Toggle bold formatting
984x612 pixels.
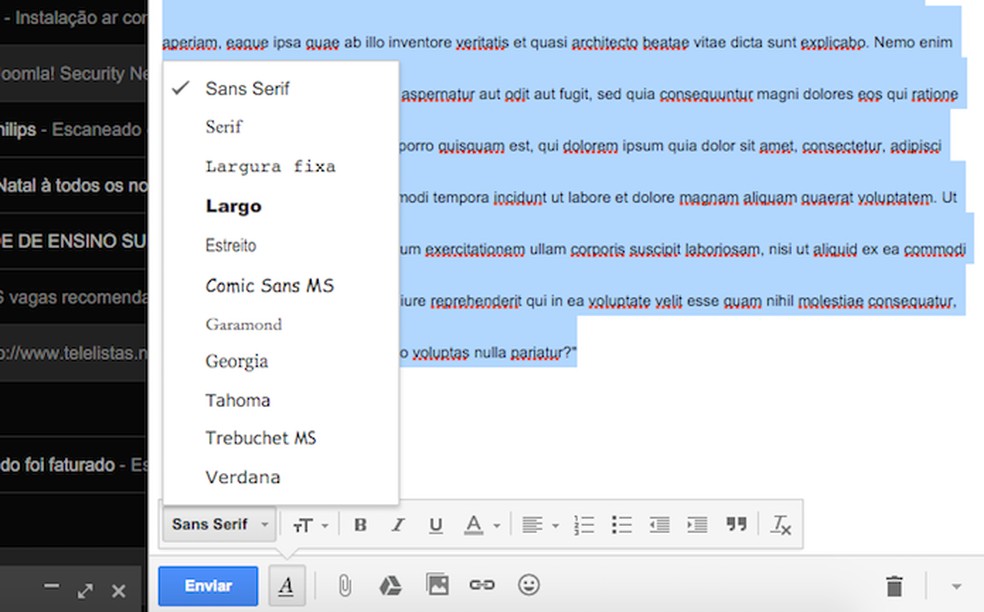click(361, 524)
